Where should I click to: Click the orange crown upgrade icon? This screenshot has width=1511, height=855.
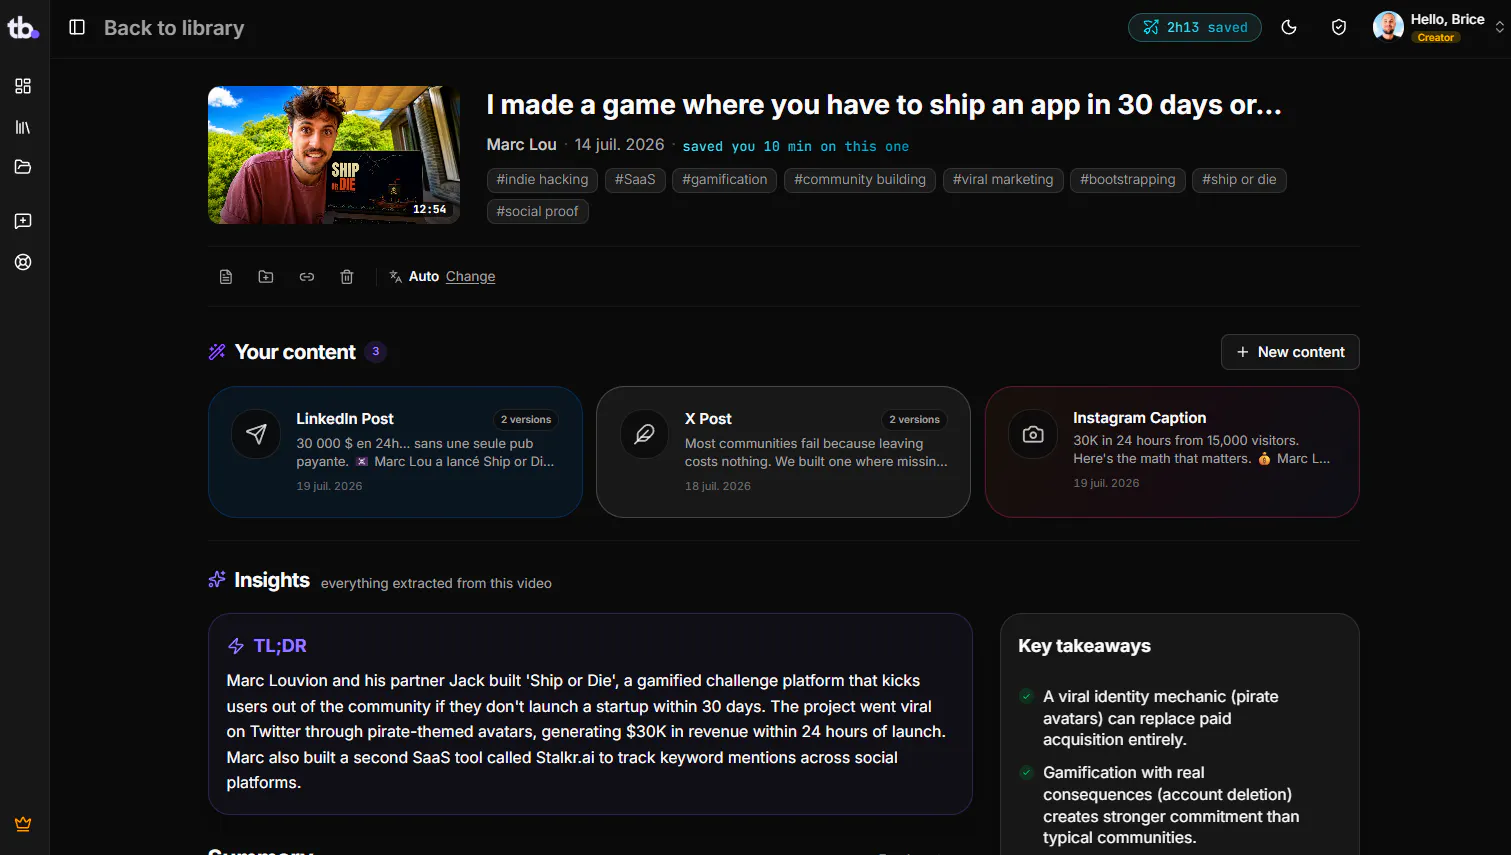[x=23, y=824]
